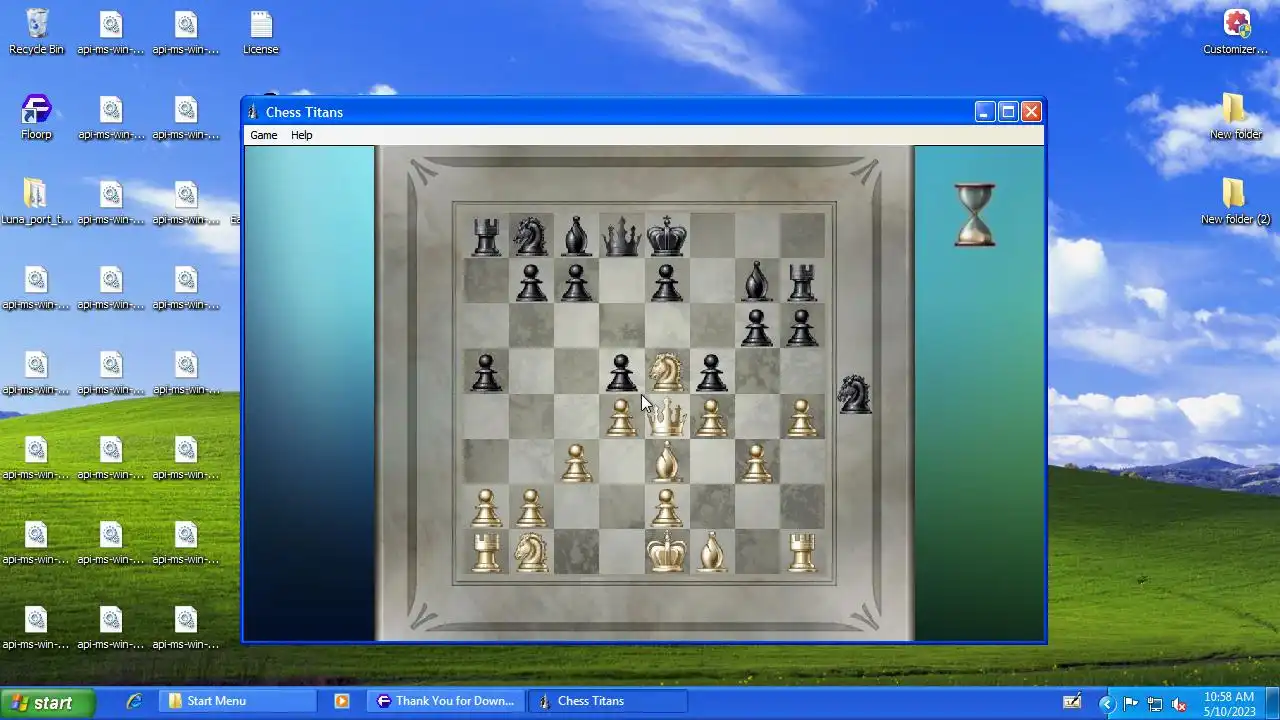Click the orange media player taskbar icon
Screen dimensions: 1280x720
pyautogui.click(x=342, y=701)
